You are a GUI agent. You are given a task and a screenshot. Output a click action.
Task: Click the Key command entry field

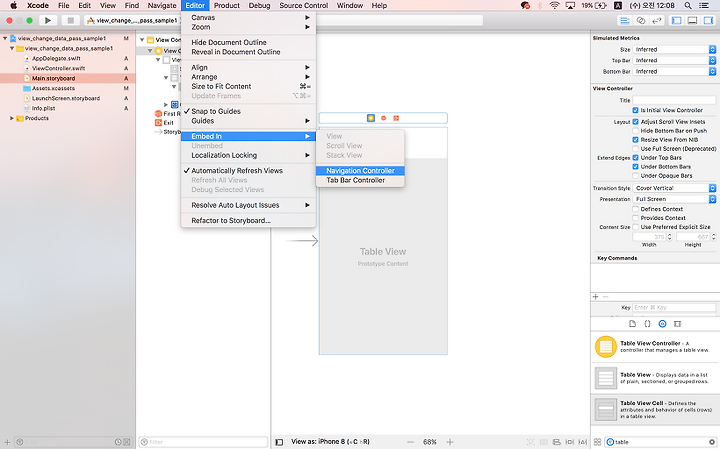pos(674,307)
